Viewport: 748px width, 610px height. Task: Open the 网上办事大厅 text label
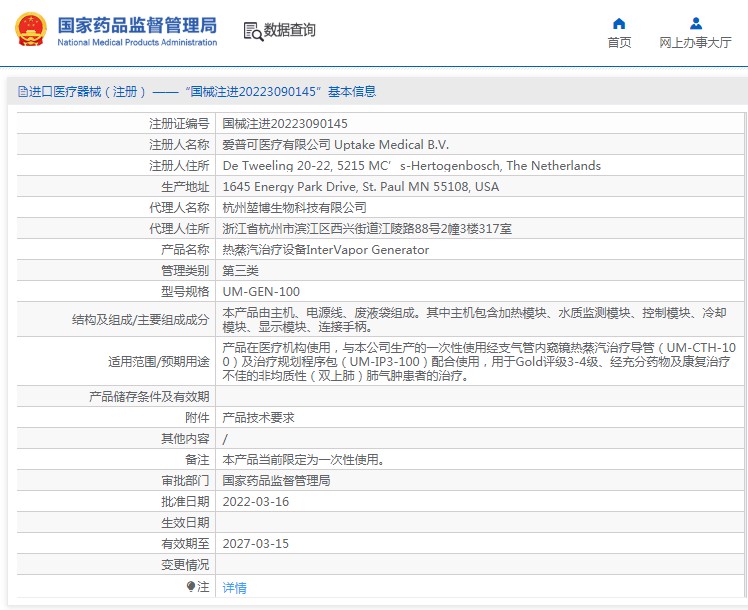[695, 43]
